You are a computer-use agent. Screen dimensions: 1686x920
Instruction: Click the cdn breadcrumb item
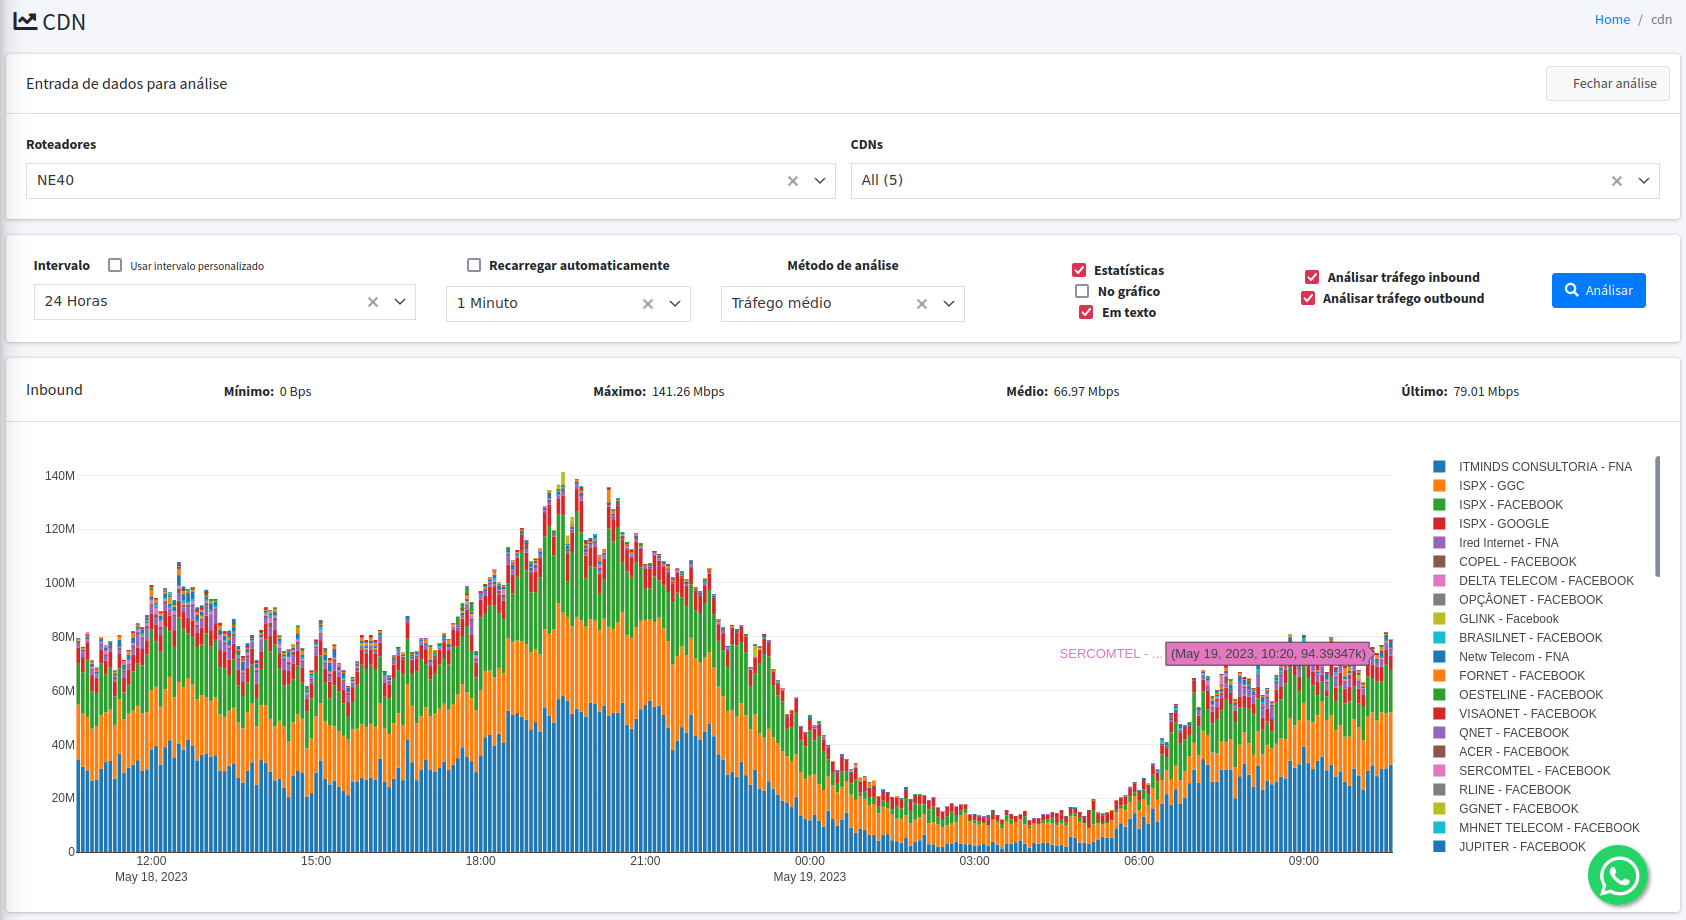(1661, 19)
